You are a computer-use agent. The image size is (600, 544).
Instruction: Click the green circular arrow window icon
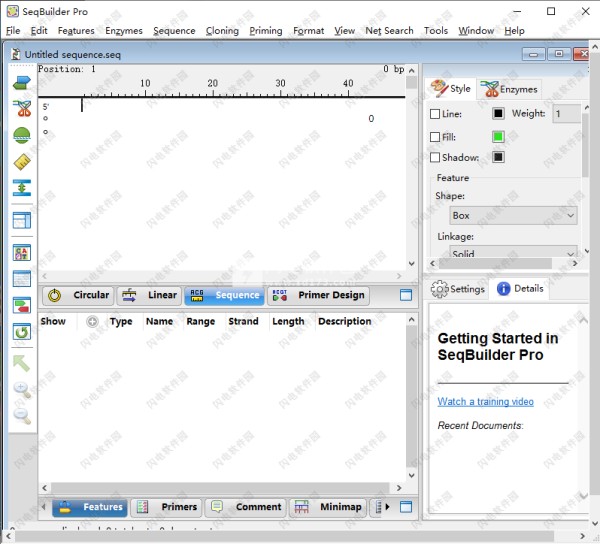point(22,332)
